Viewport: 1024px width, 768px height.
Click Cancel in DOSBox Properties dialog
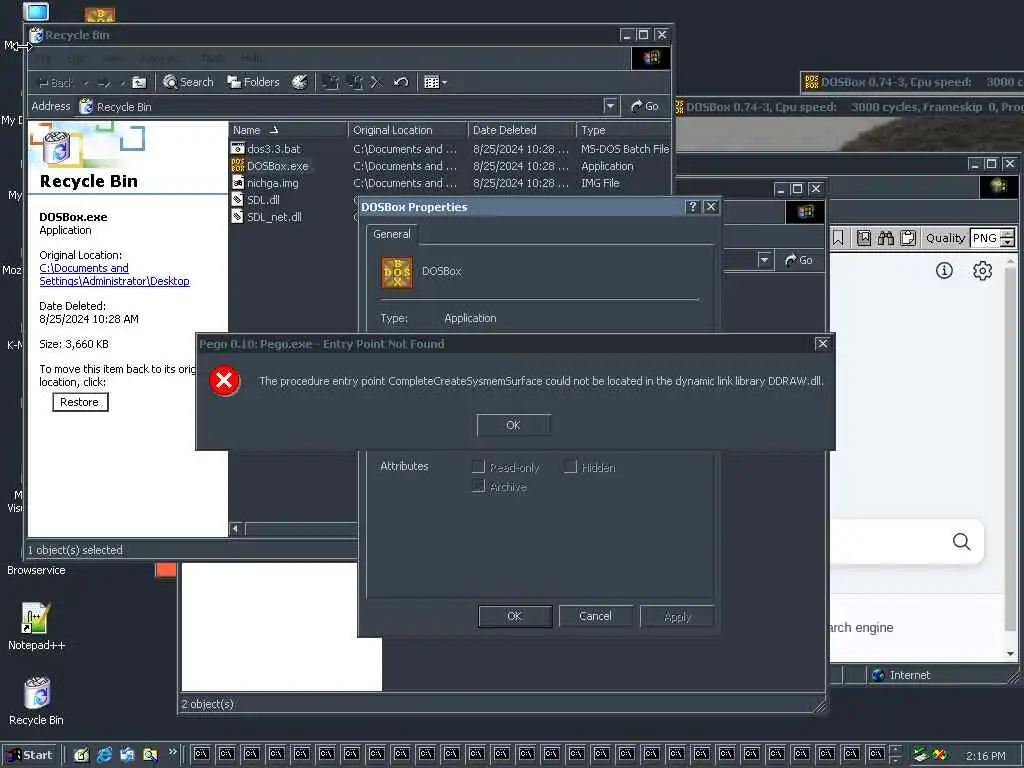click(595, 616)
